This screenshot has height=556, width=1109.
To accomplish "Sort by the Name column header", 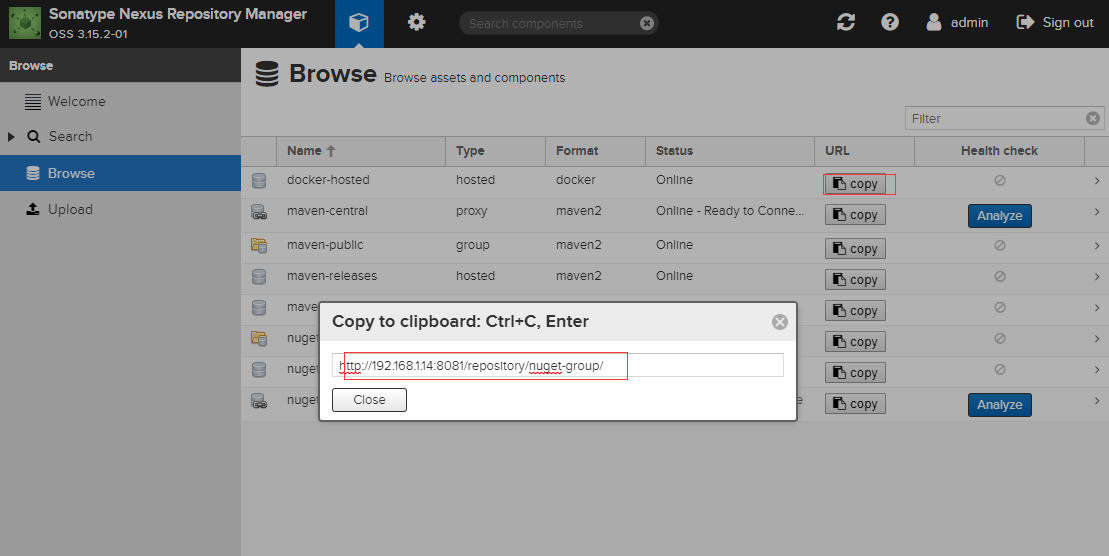I will [x=361, y=151].
